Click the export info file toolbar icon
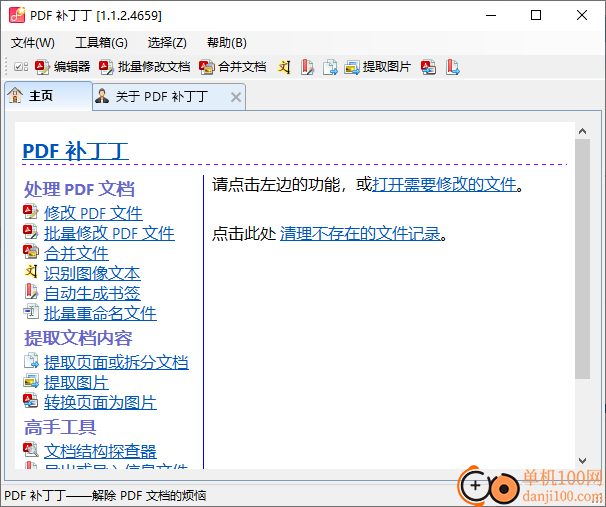The width and height of the screenshot is (606, 507). point(453,67)
